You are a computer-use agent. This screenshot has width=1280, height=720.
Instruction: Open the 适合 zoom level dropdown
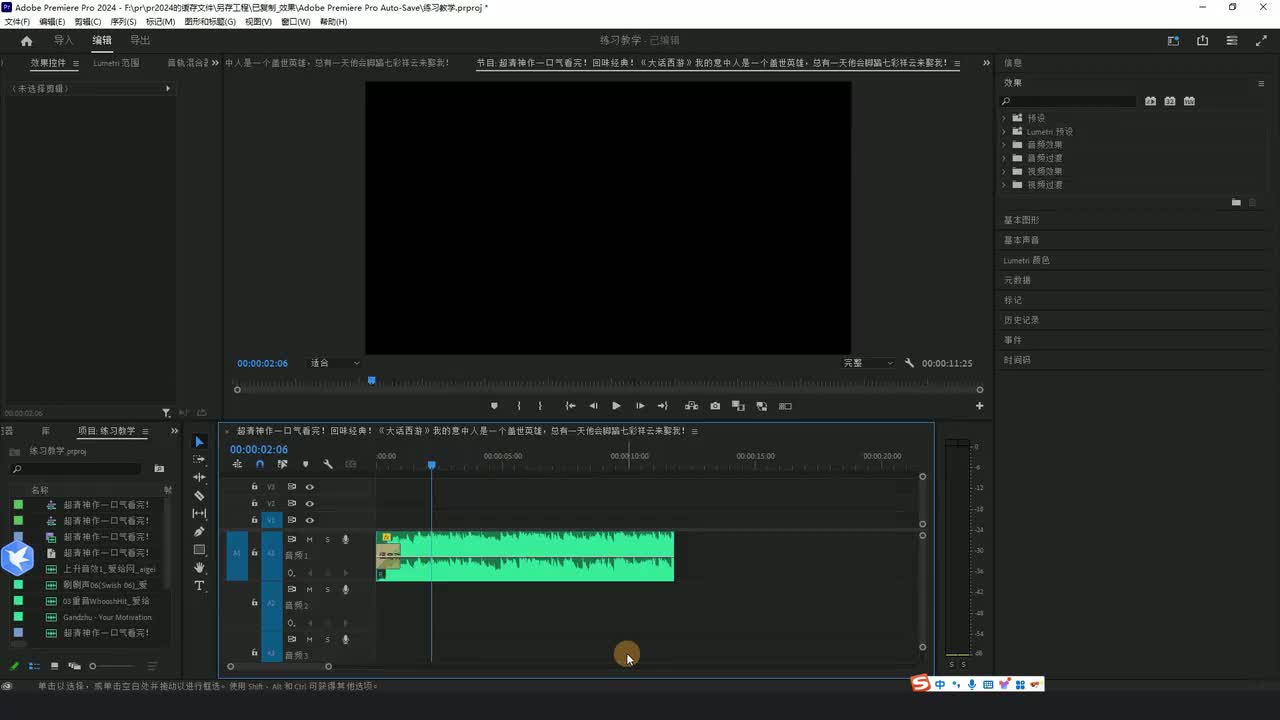pos(334,363)
